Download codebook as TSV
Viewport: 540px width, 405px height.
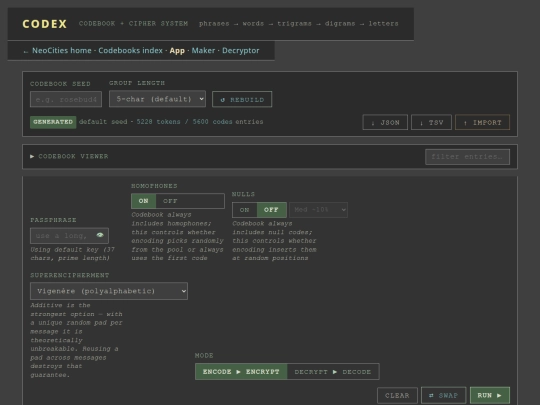(431, 122)
